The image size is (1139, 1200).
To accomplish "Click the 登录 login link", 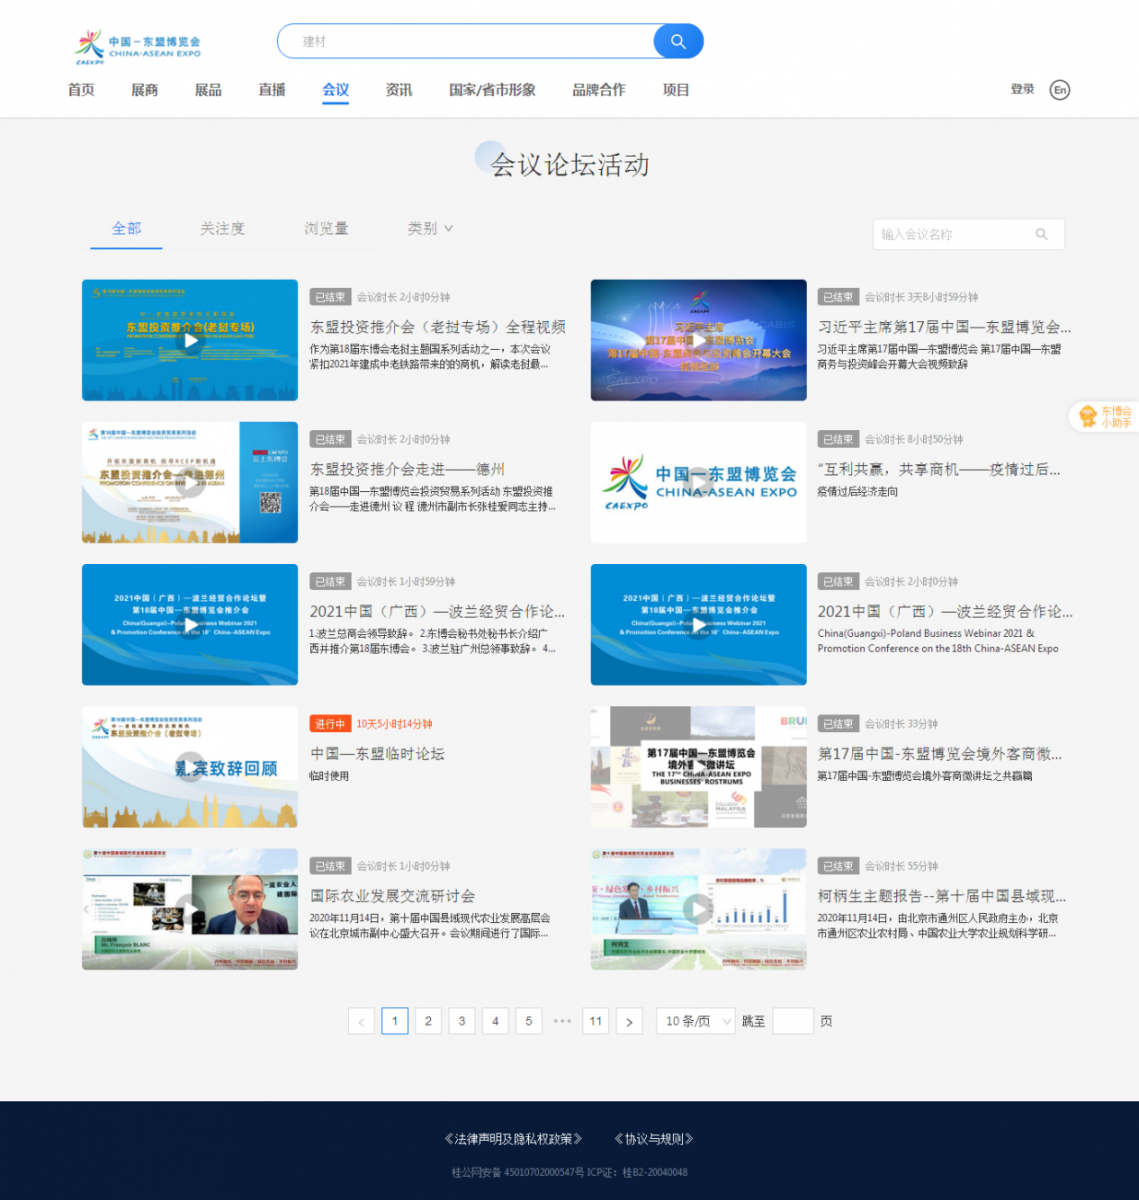I will coord(1022,89).
